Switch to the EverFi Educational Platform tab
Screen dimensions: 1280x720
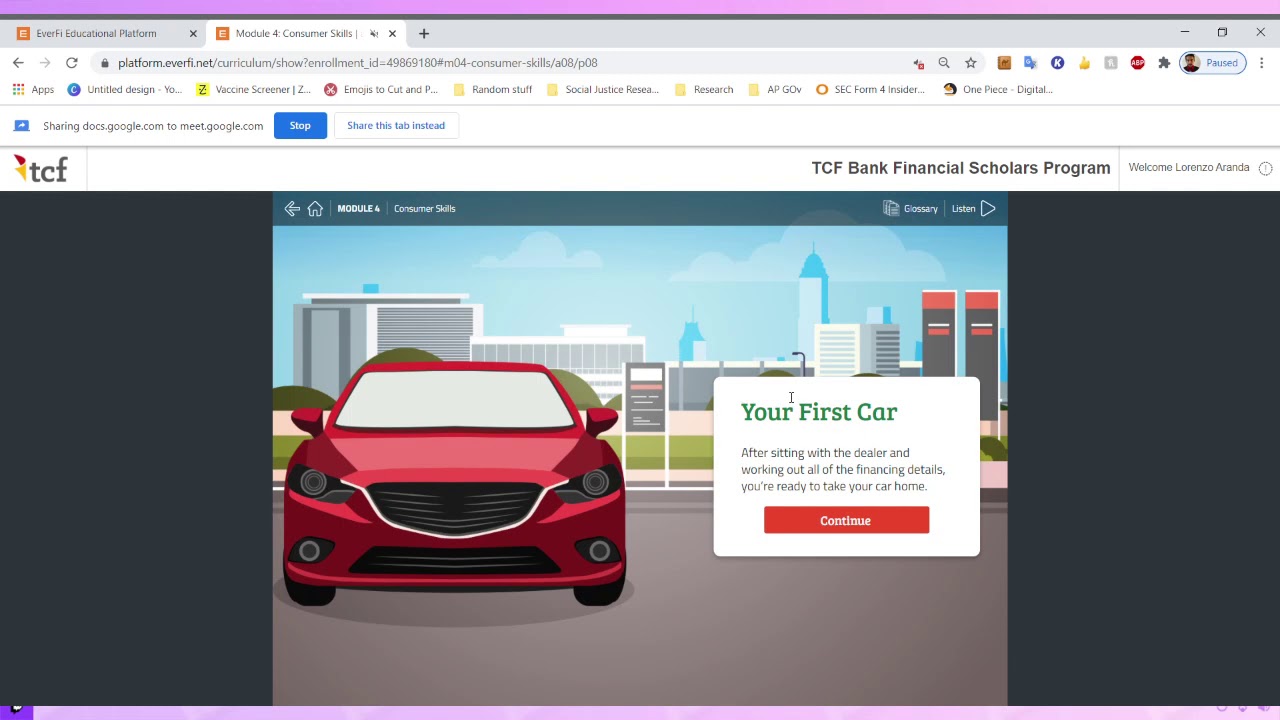(107, 33)
